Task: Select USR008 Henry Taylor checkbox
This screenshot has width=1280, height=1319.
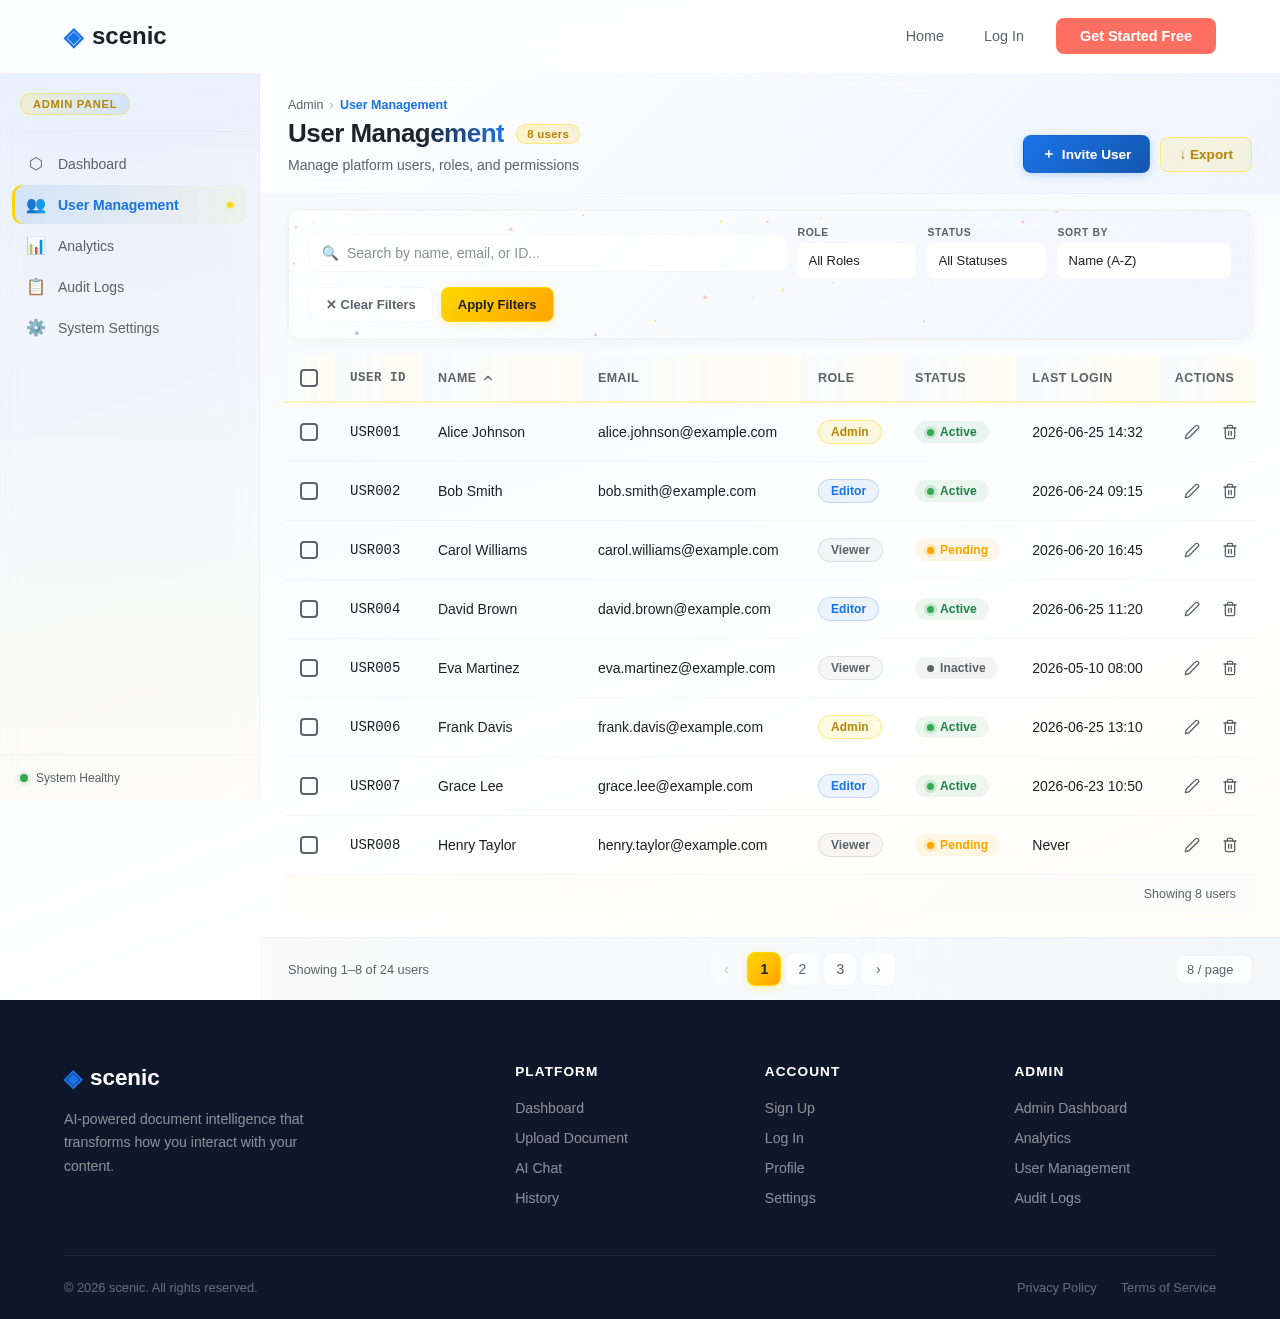Action: (309, 845)
